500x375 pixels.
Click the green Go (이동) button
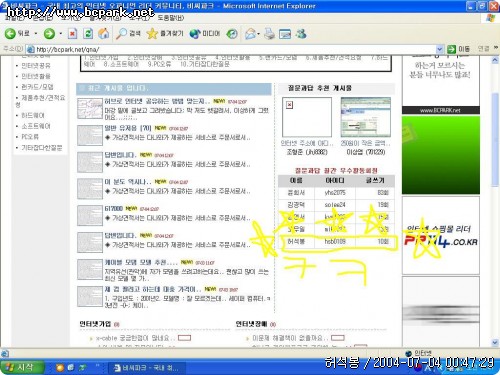pyautogui.click(x=459, y=49)
